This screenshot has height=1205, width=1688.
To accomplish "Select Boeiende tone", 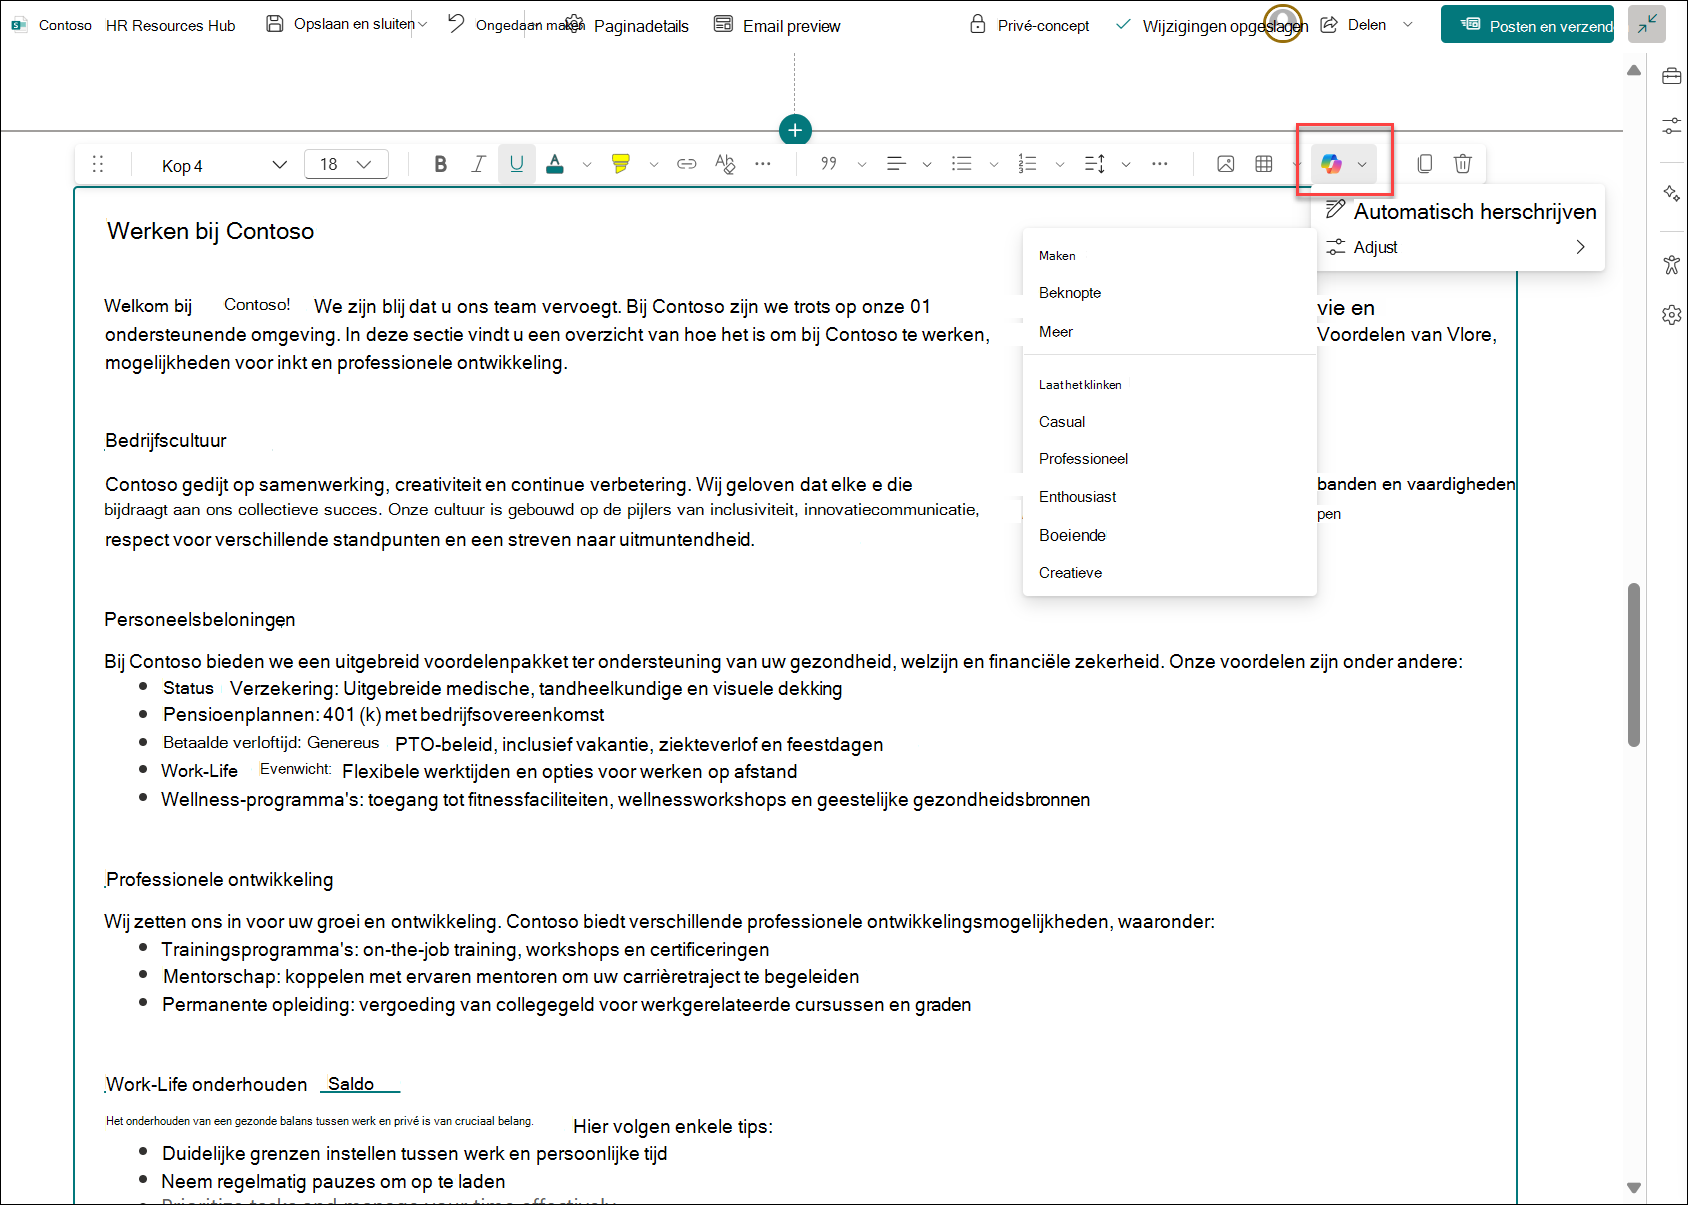I will point(1169,535).
